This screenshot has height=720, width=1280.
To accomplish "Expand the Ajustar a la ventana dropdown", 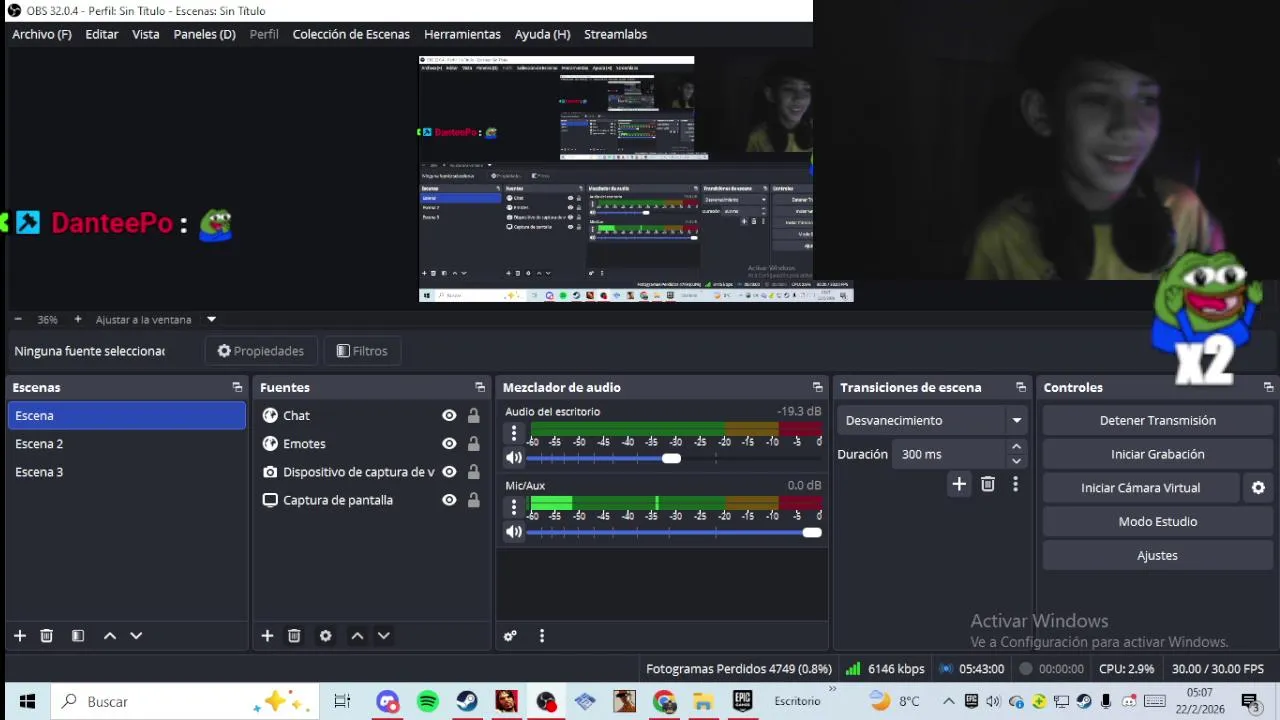I will 211,320.
